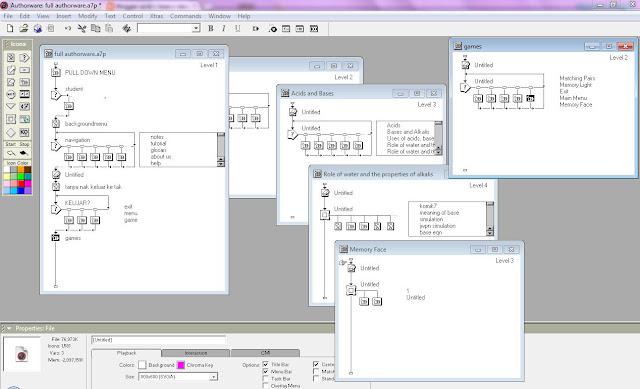Select the games map icon on flowline
The width and height of the screenshot is (640, 389).
(x=56, y=238)
